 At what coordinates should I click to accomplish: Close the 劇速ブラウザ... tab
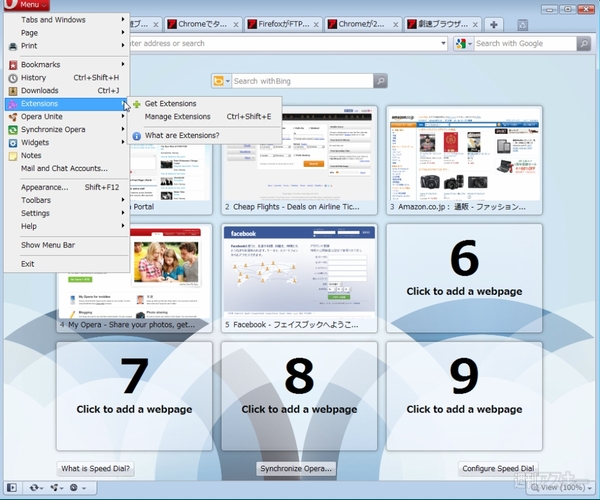pyautogui.click(x=475, y=24)
